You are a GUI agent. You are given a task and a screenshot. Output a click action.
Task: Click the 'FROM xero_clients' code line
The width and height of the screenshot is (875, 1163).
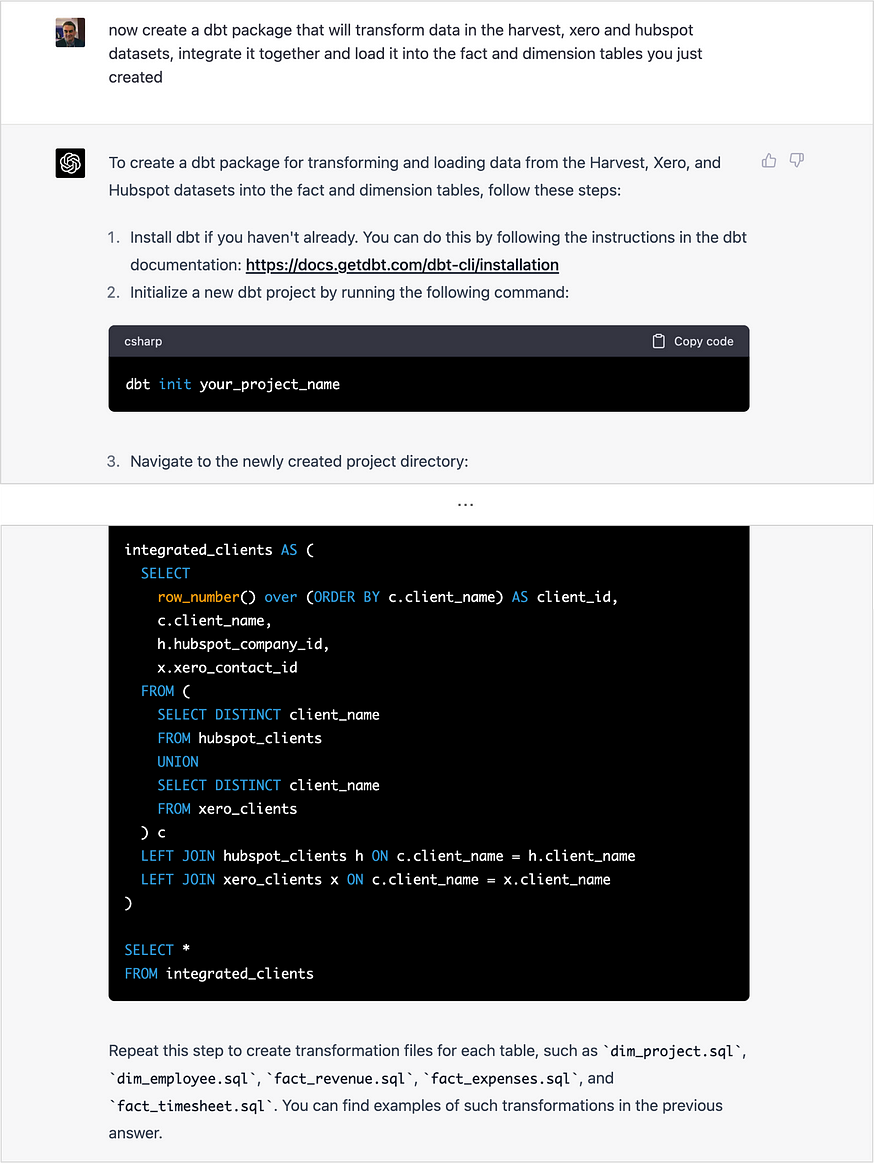click(227, 808)
